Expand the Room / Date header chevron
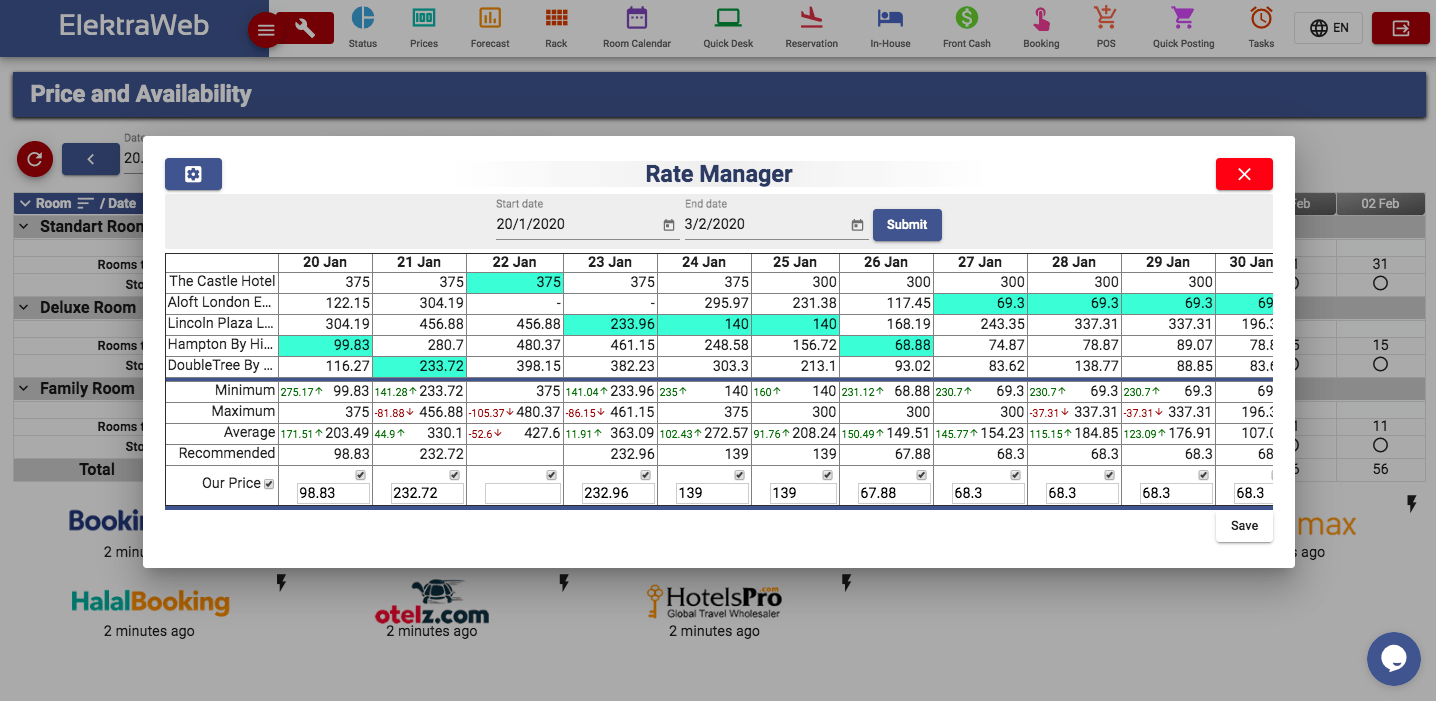 point(25,203)
